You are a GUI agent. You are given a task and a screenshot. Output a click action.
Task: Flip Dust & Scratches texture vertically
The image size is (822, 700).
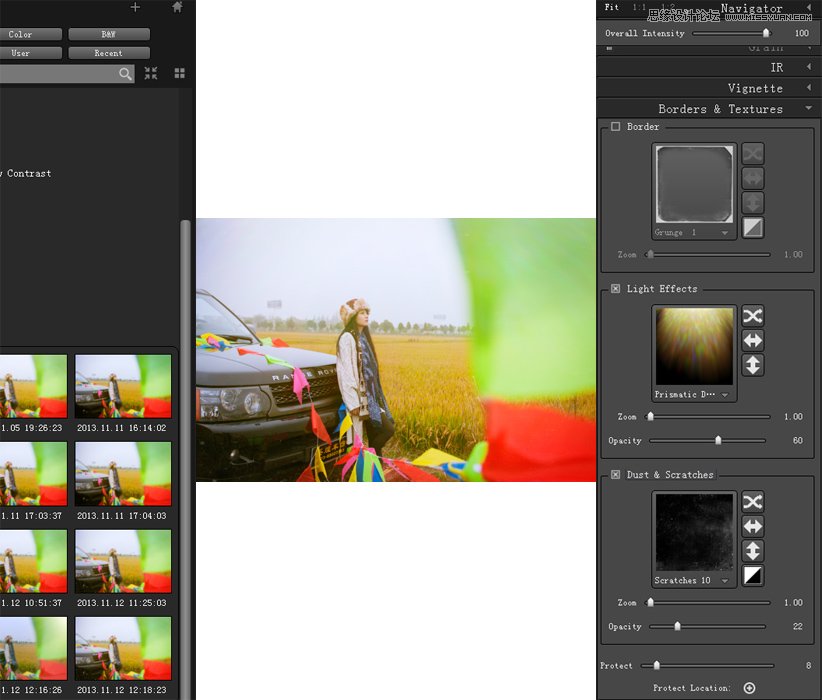[752, 551]
